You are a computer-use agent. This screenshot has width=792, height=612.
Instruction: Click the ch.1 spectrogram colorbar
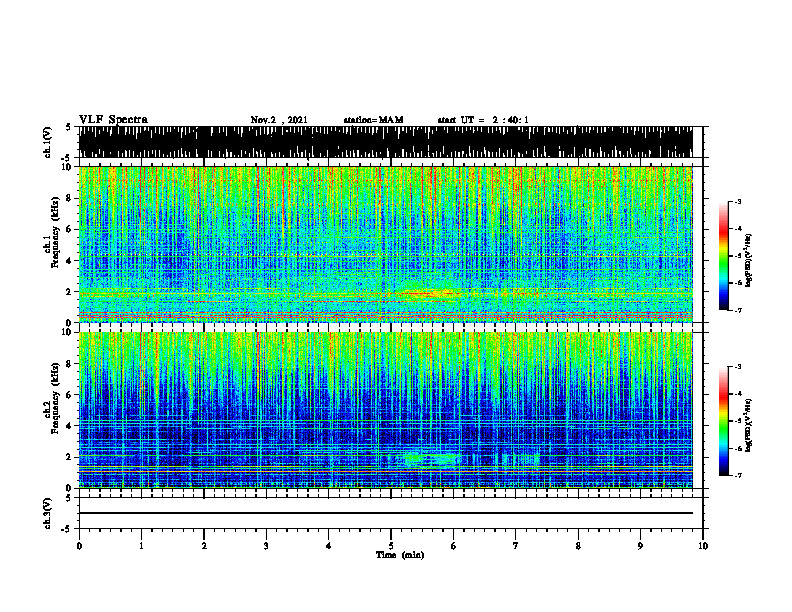[723, 255]
